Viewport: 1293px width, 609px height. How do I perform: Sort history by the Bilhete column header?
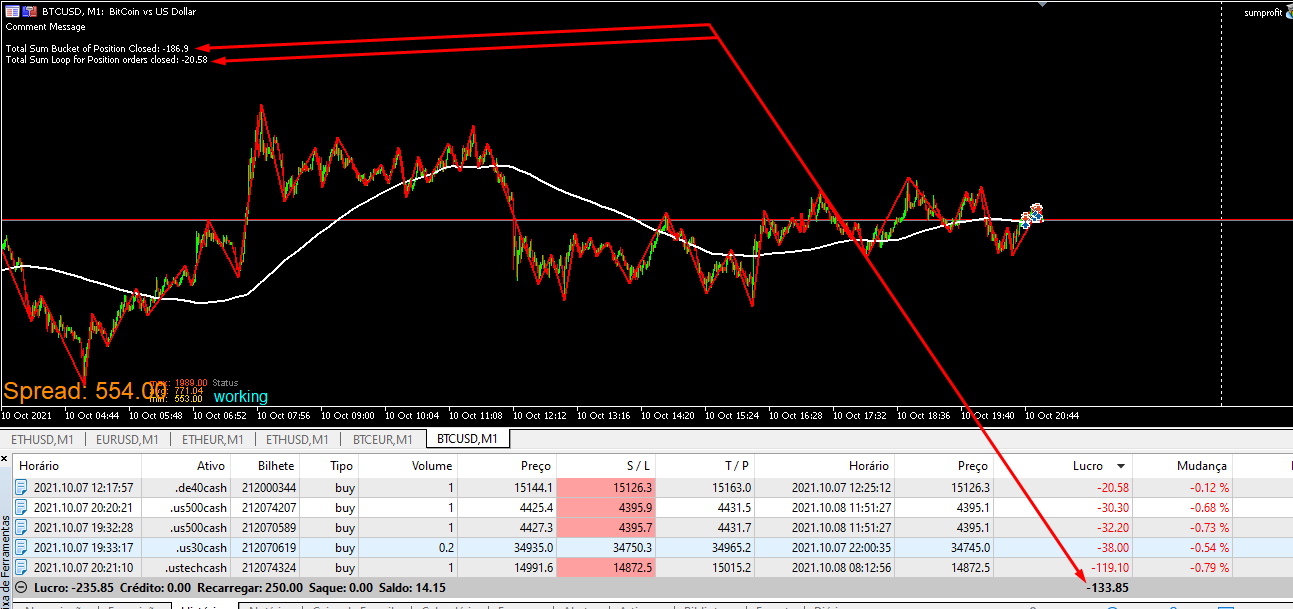click(x=266, y=466)
